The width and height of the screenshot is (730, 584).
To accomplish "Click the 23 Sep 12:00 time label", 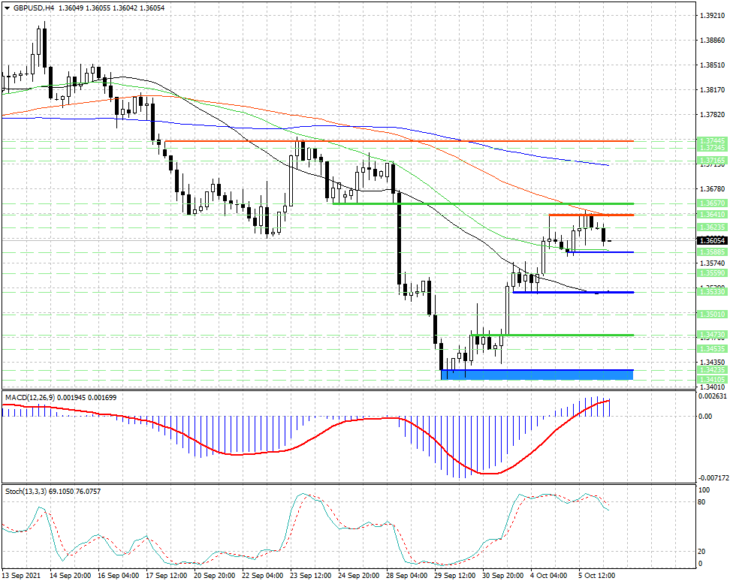I will coord(309,576).
